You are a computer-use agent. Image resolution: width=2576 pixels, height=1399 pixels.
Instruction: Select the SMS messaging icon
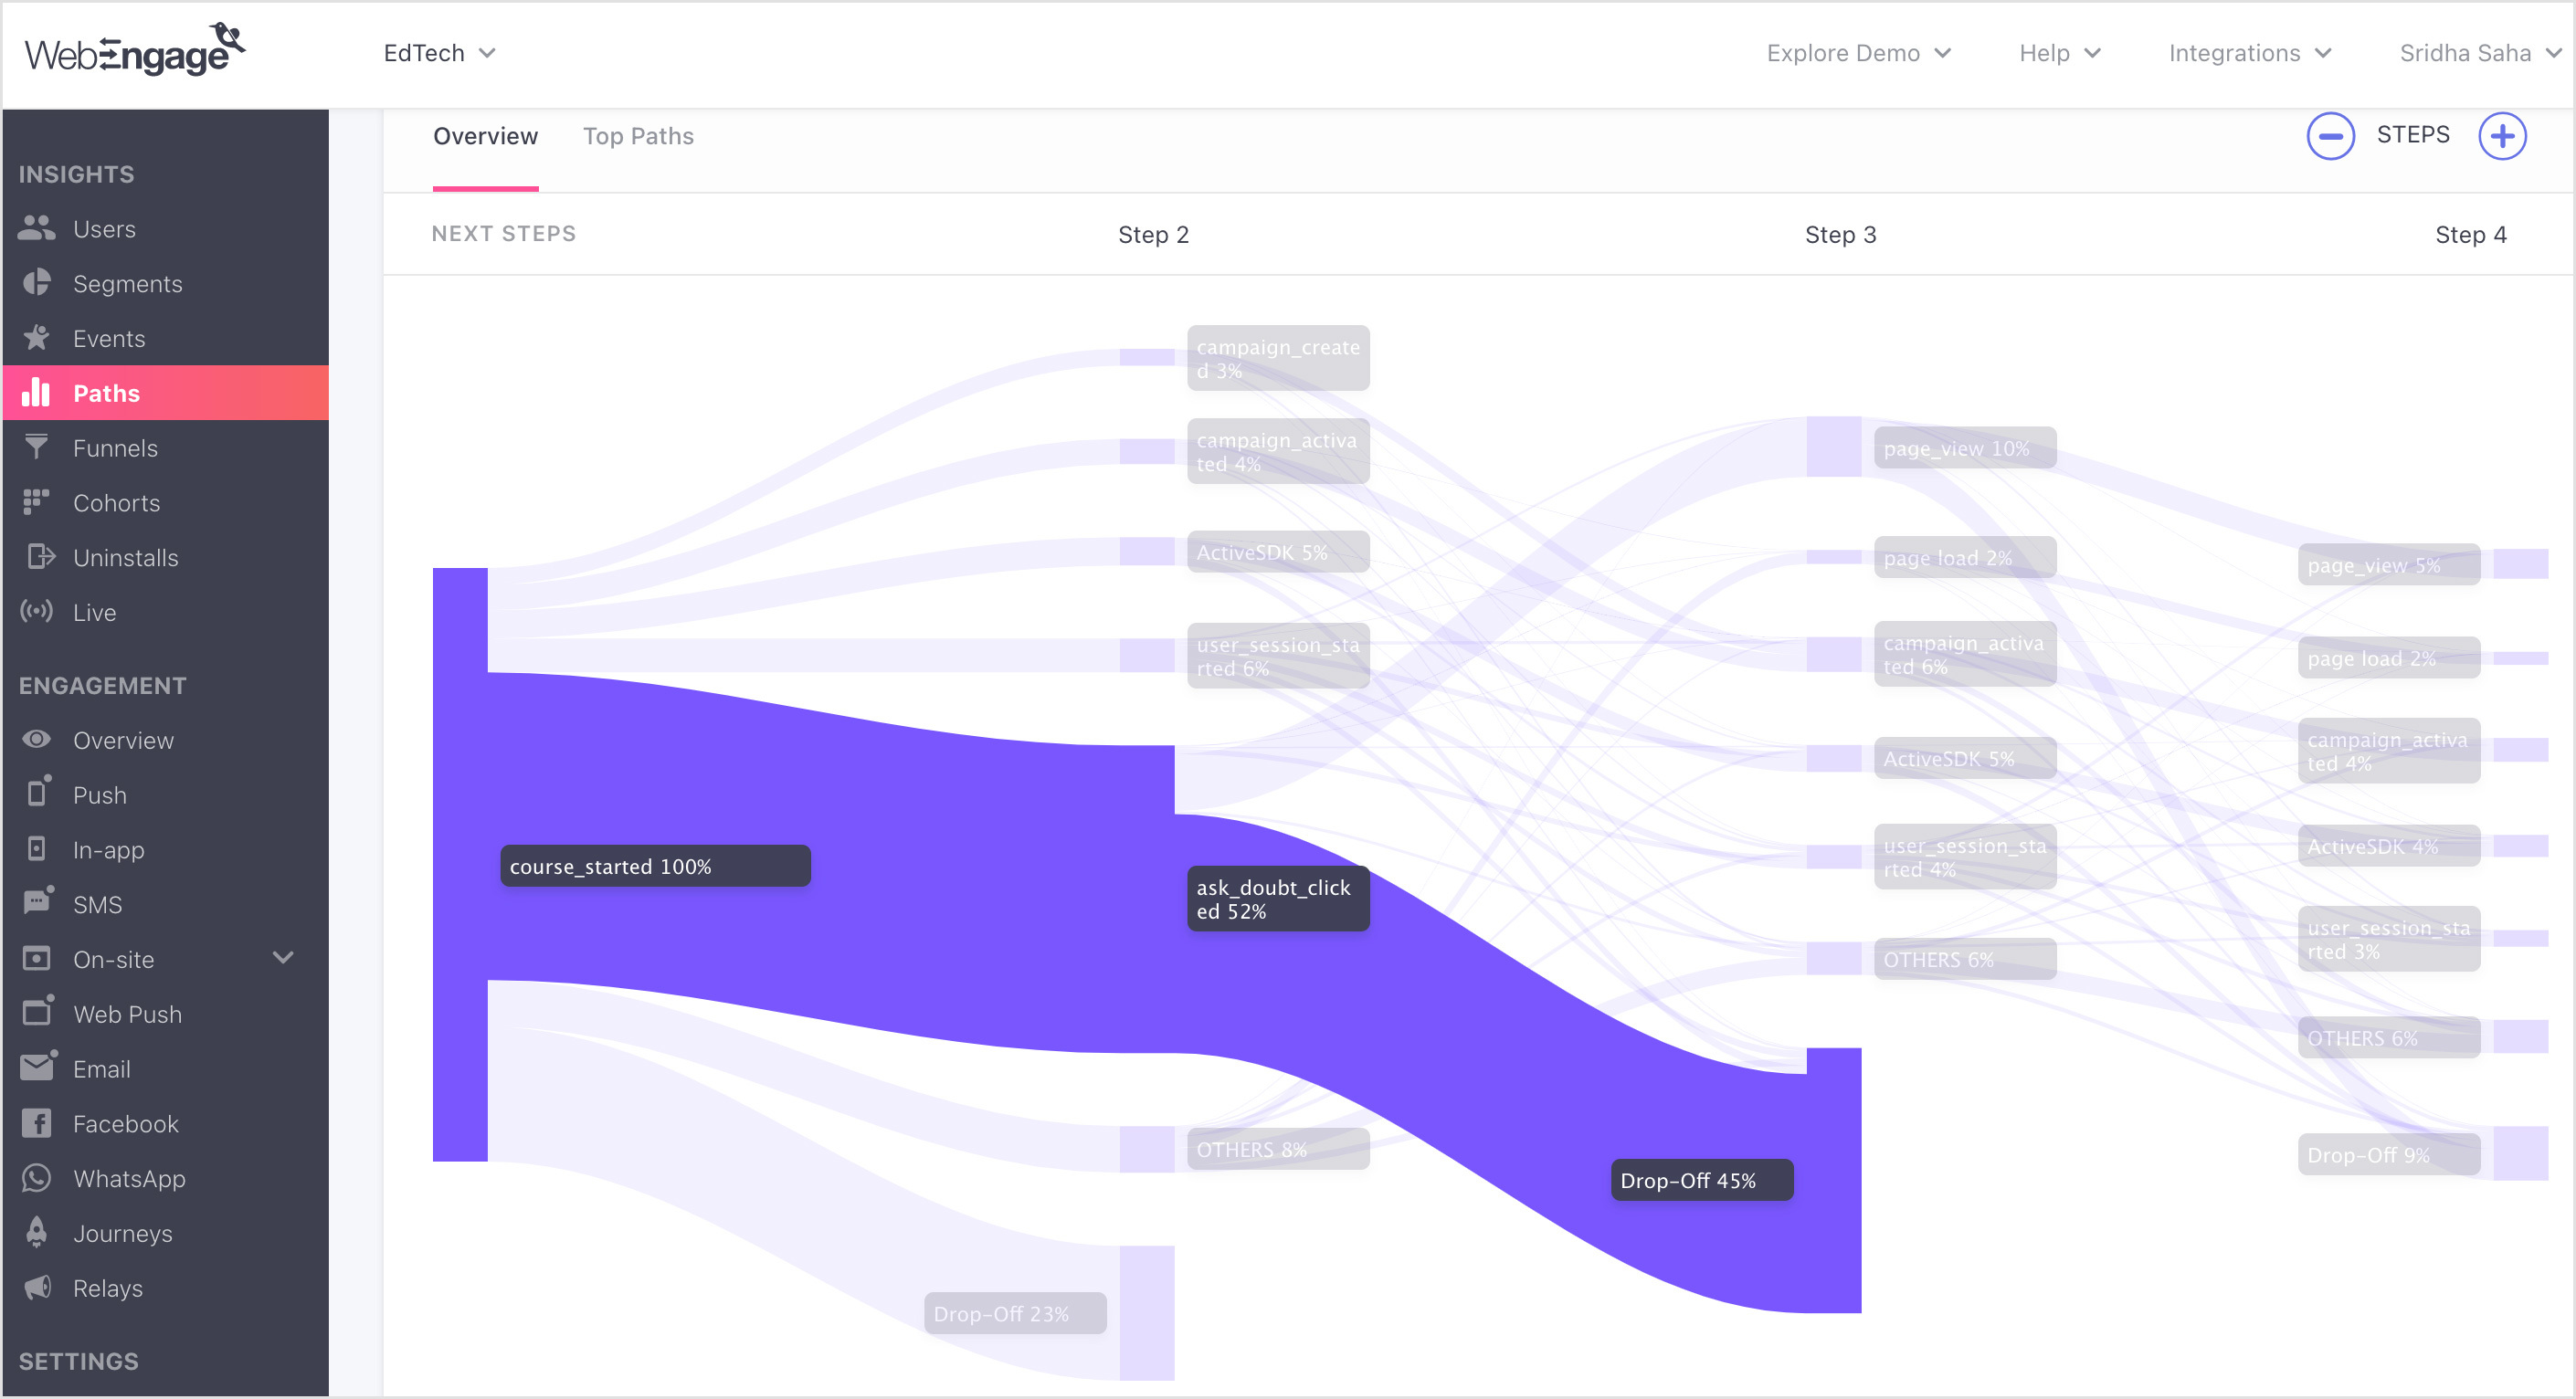(37, 903)
